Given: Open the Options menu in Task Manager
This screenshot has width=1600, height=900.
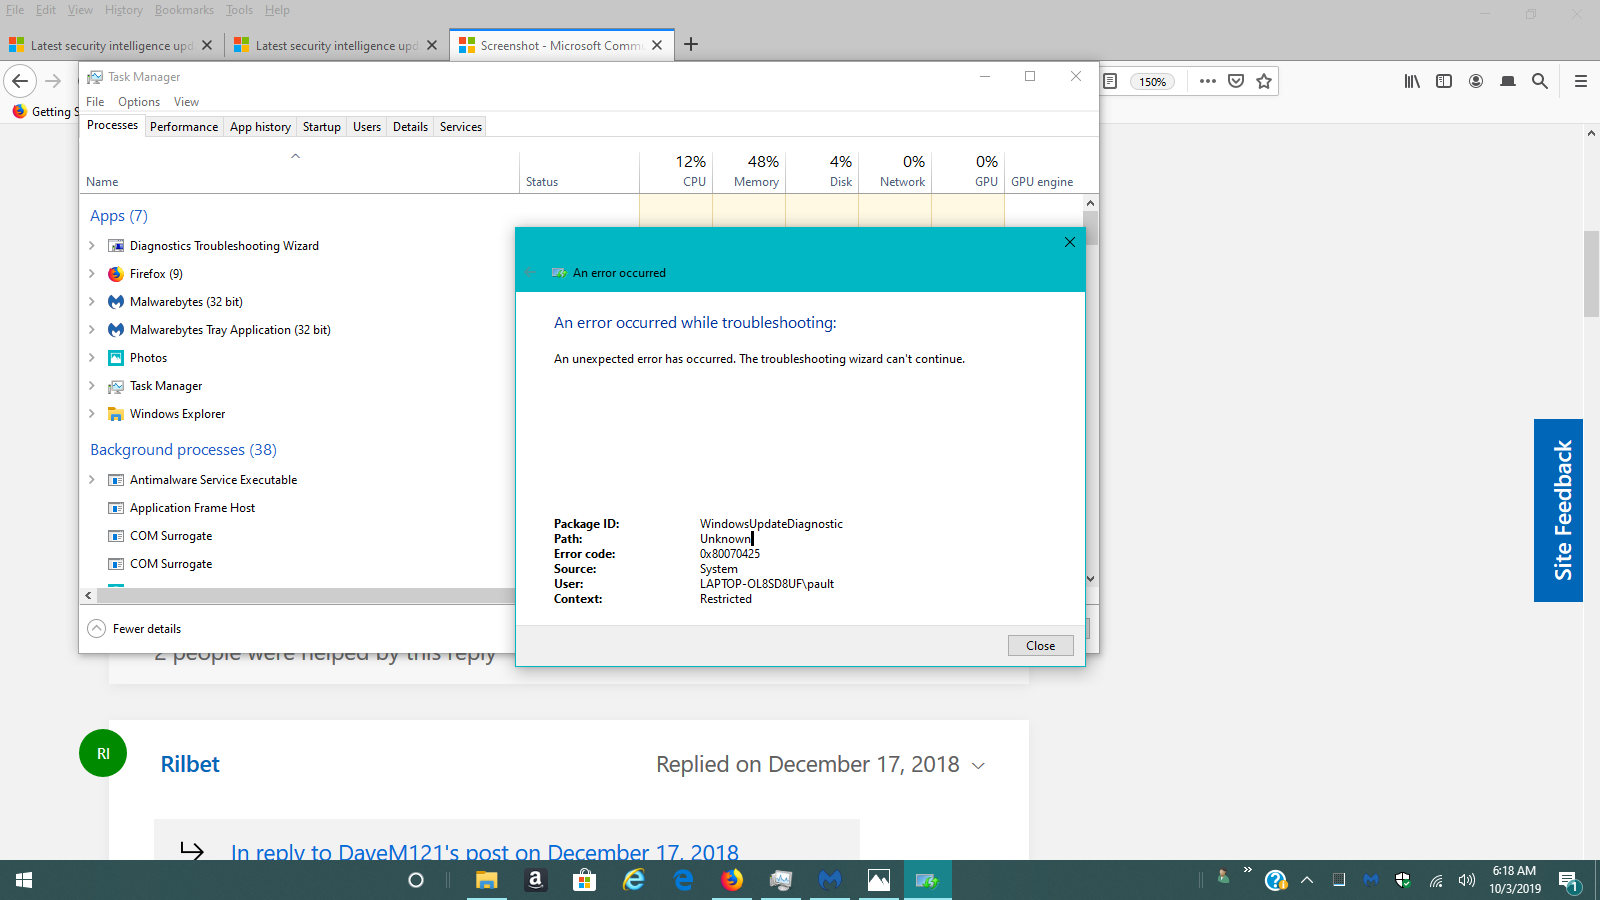Looking at the screenshot, I should click(139, 102).
